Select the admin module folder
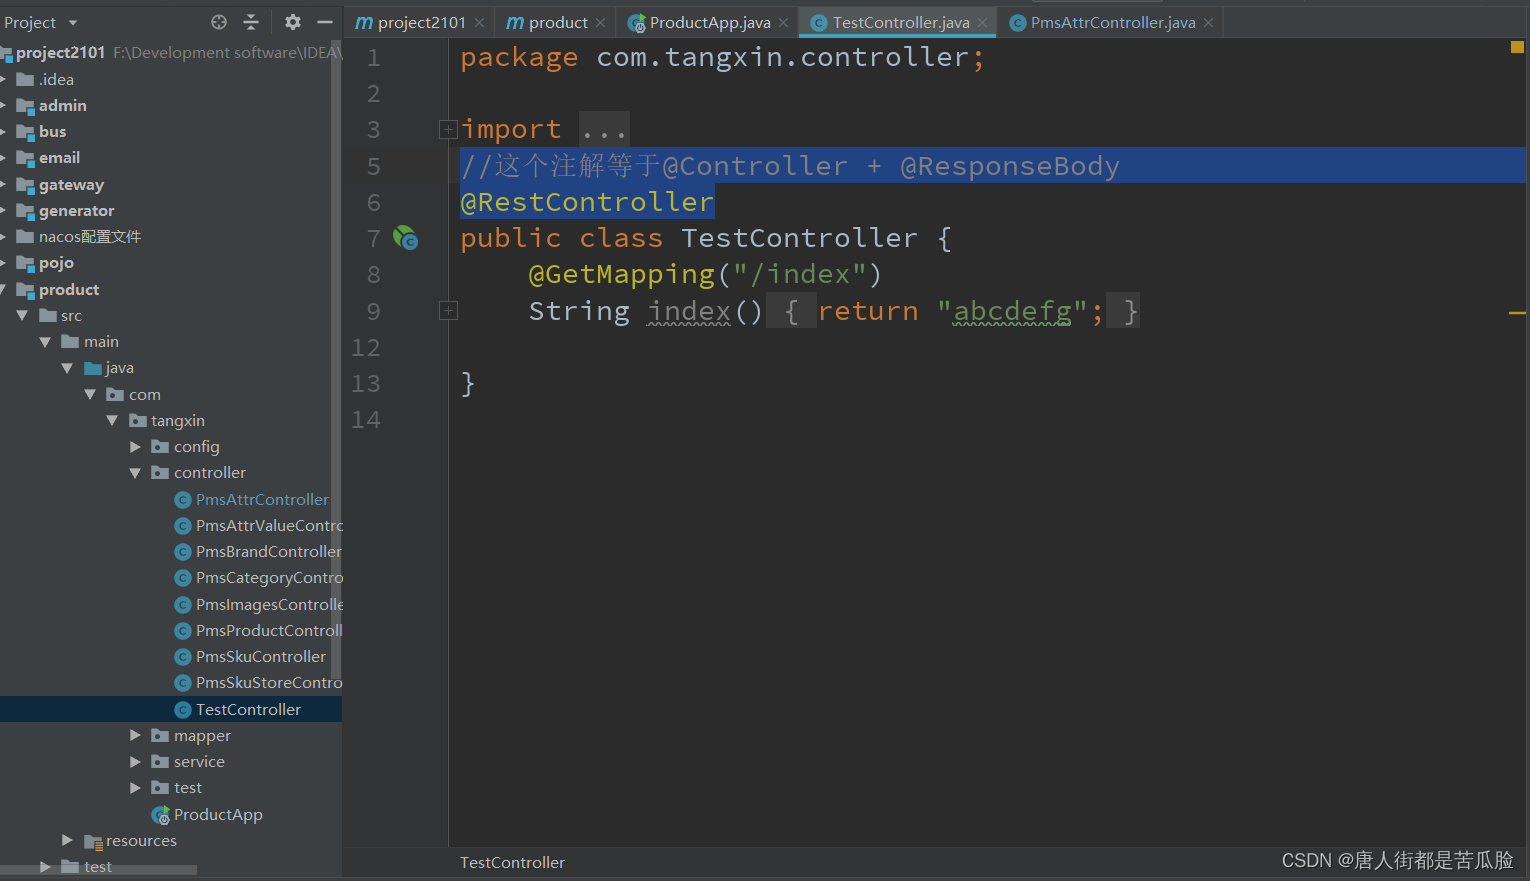This screenshot has height=881, width=1530. point(62,105)
